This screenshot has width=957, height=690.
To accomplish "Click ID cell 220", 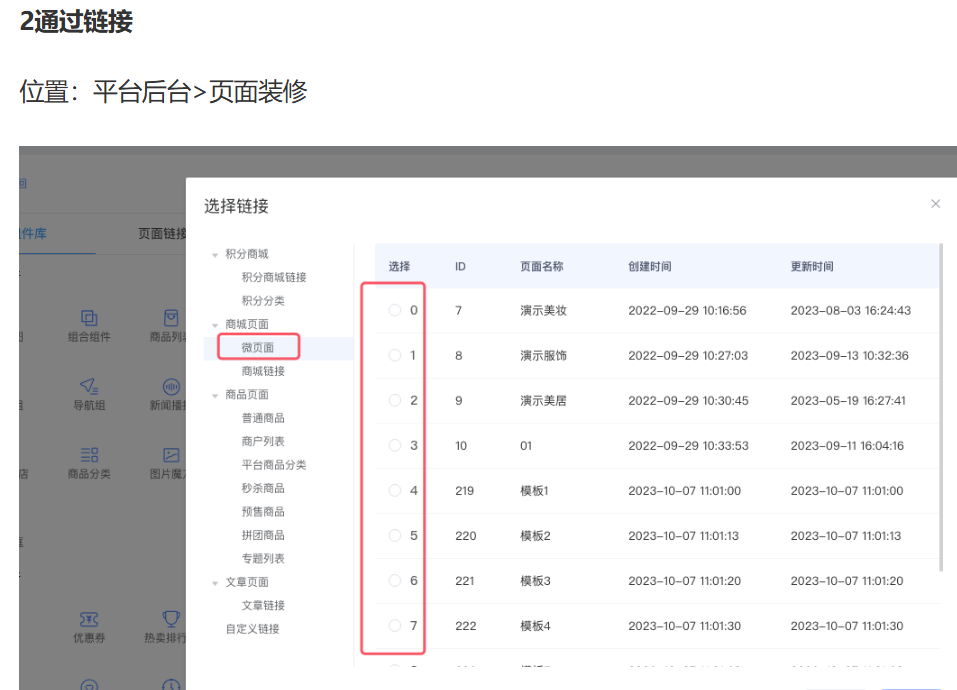I will (466, 536).
